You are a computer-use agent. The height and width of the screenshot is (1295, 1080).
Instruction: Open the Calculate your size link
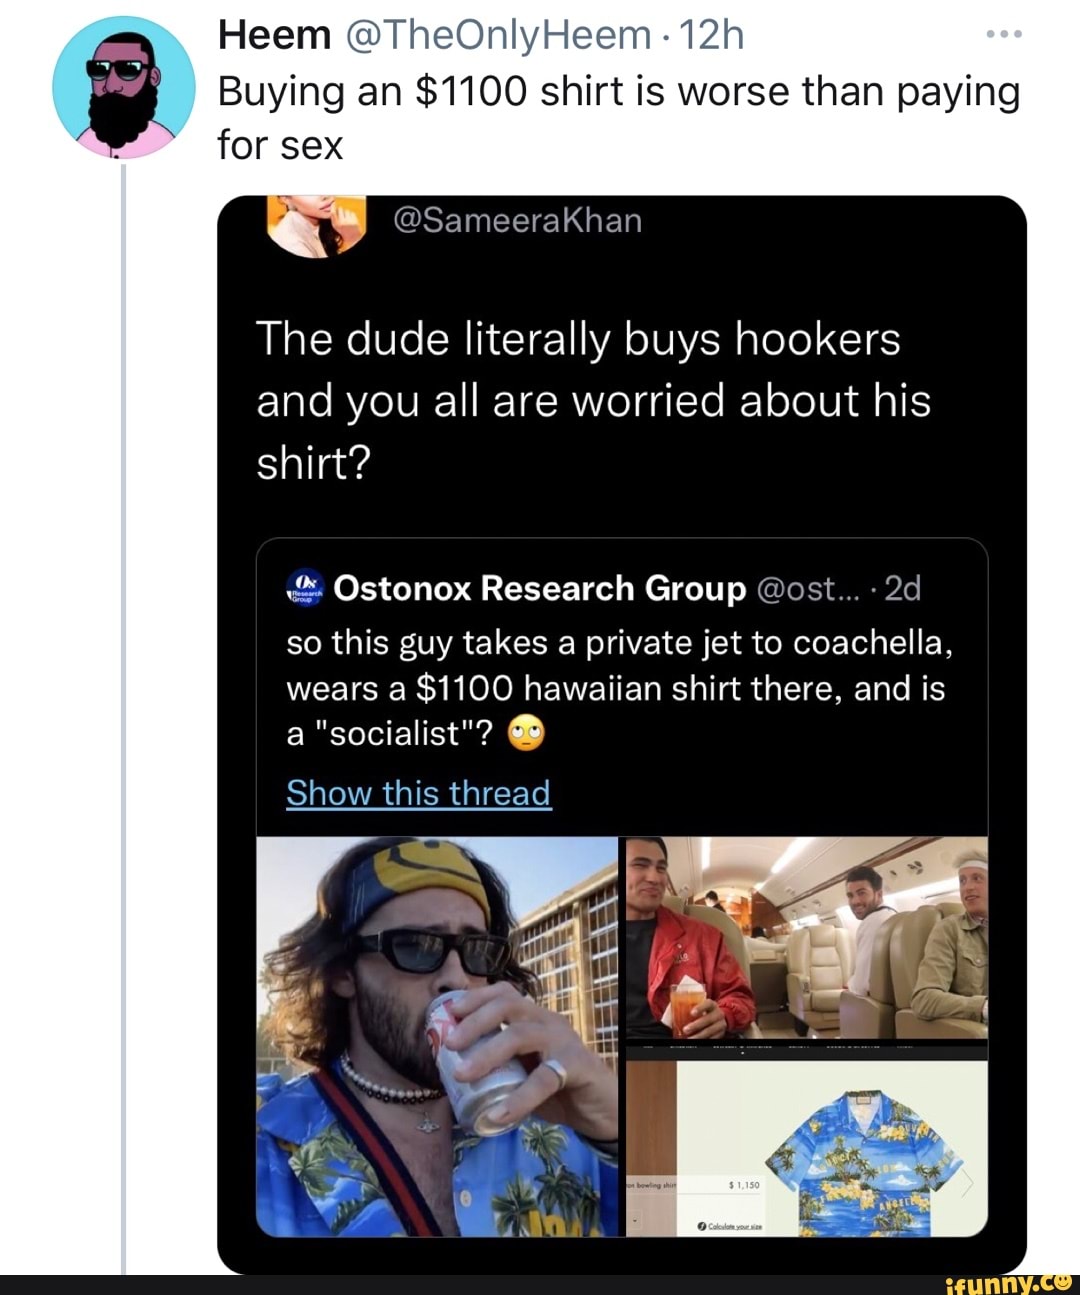(735, 1226)
